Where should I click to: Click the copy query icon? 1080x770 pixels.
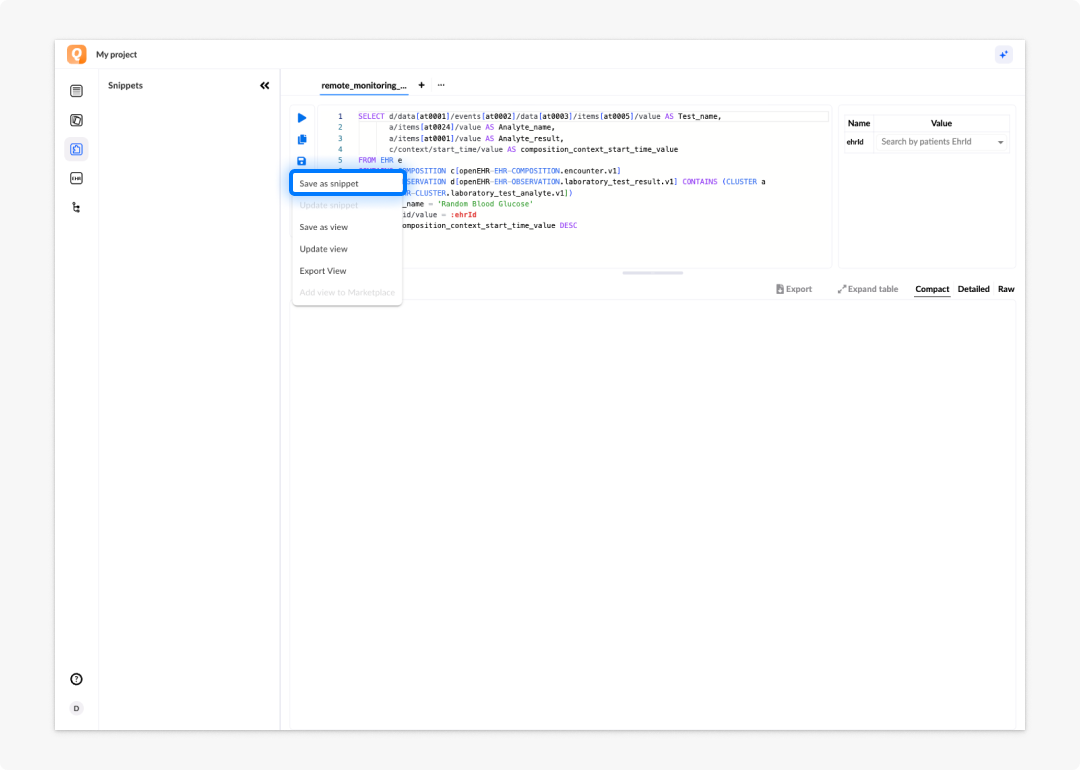[x=302, y=139]
